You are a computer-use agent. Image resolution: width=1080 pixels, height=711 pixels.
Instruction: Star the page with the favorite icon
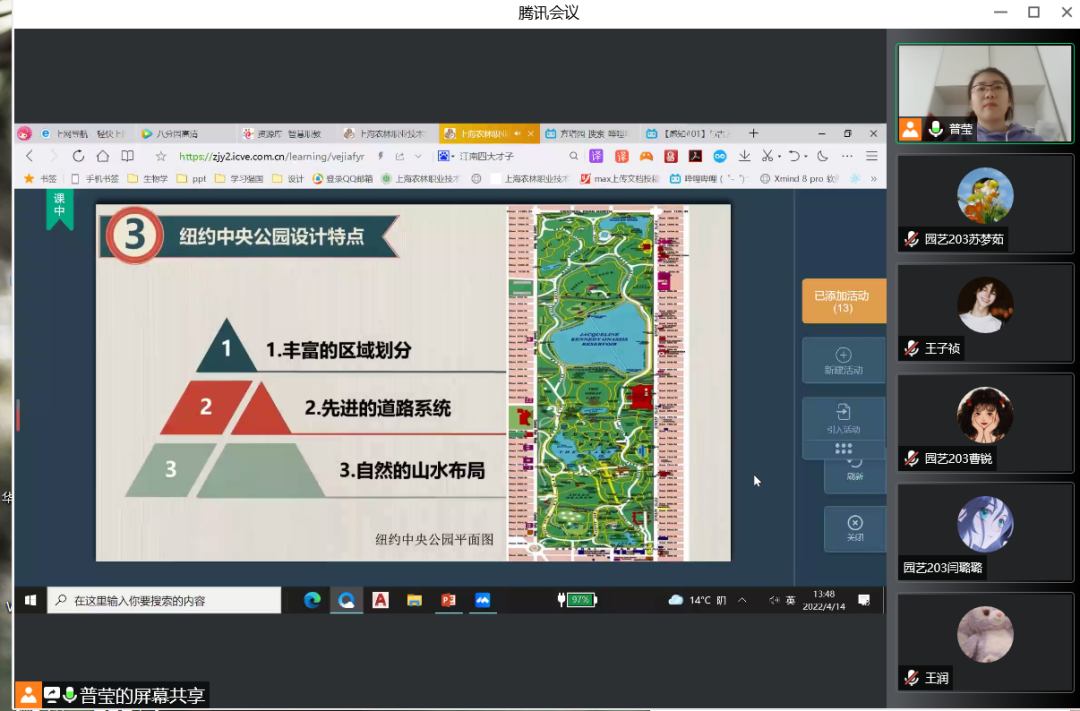click(x=160, y=156)
